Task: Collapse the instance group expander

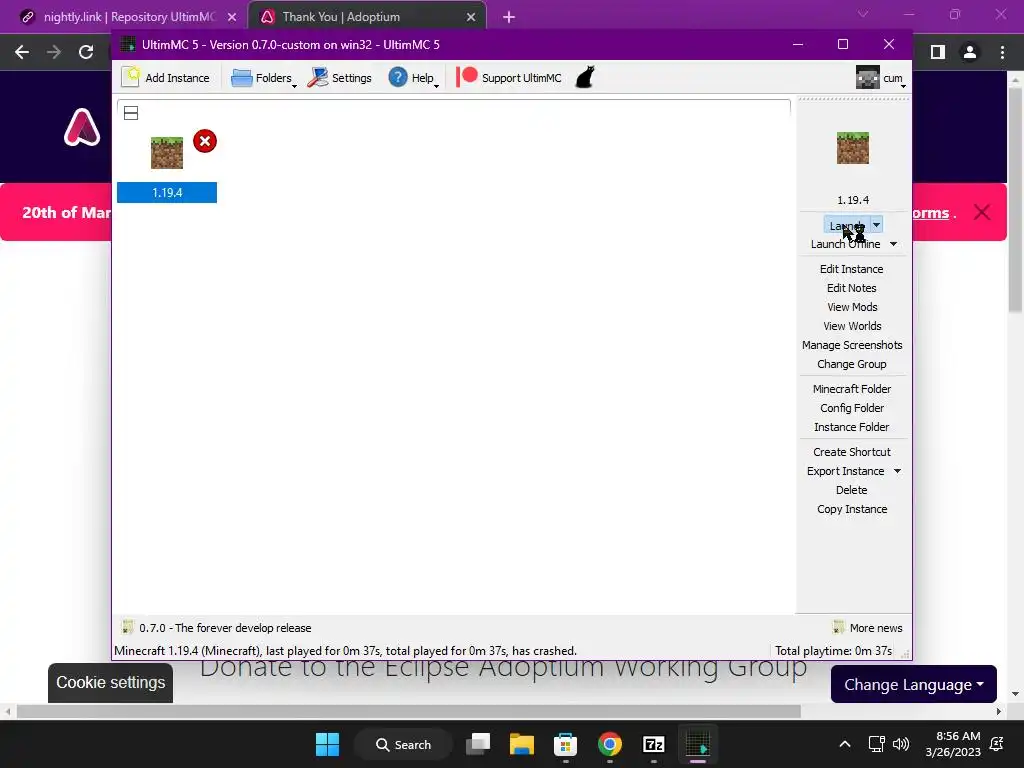Action: point(131,113)
